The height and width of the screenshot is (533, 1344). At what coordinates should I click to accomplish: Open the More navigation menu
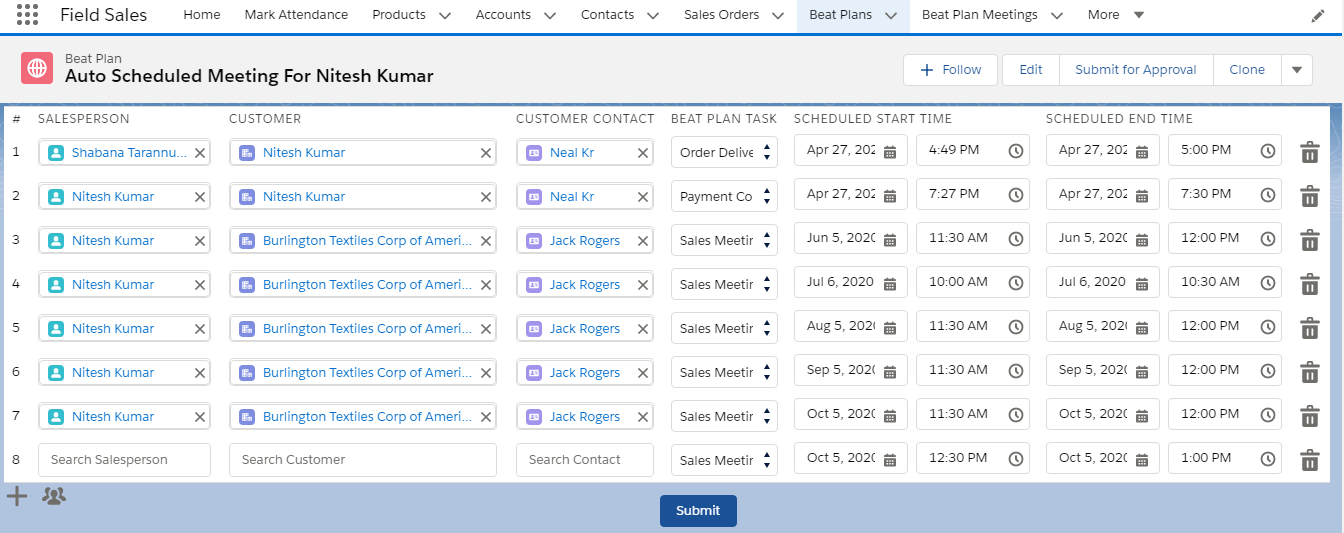point(1116,15)
